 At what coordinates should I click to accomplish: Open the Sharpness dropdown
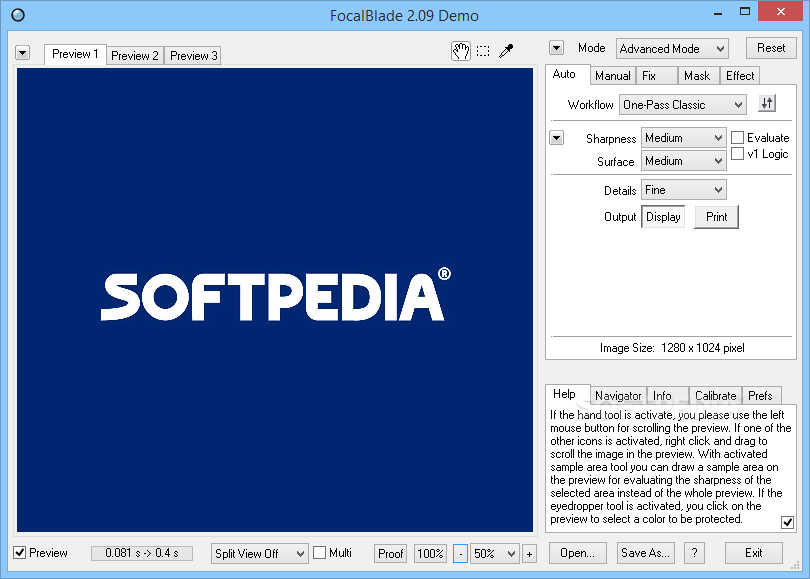(683, 138)
